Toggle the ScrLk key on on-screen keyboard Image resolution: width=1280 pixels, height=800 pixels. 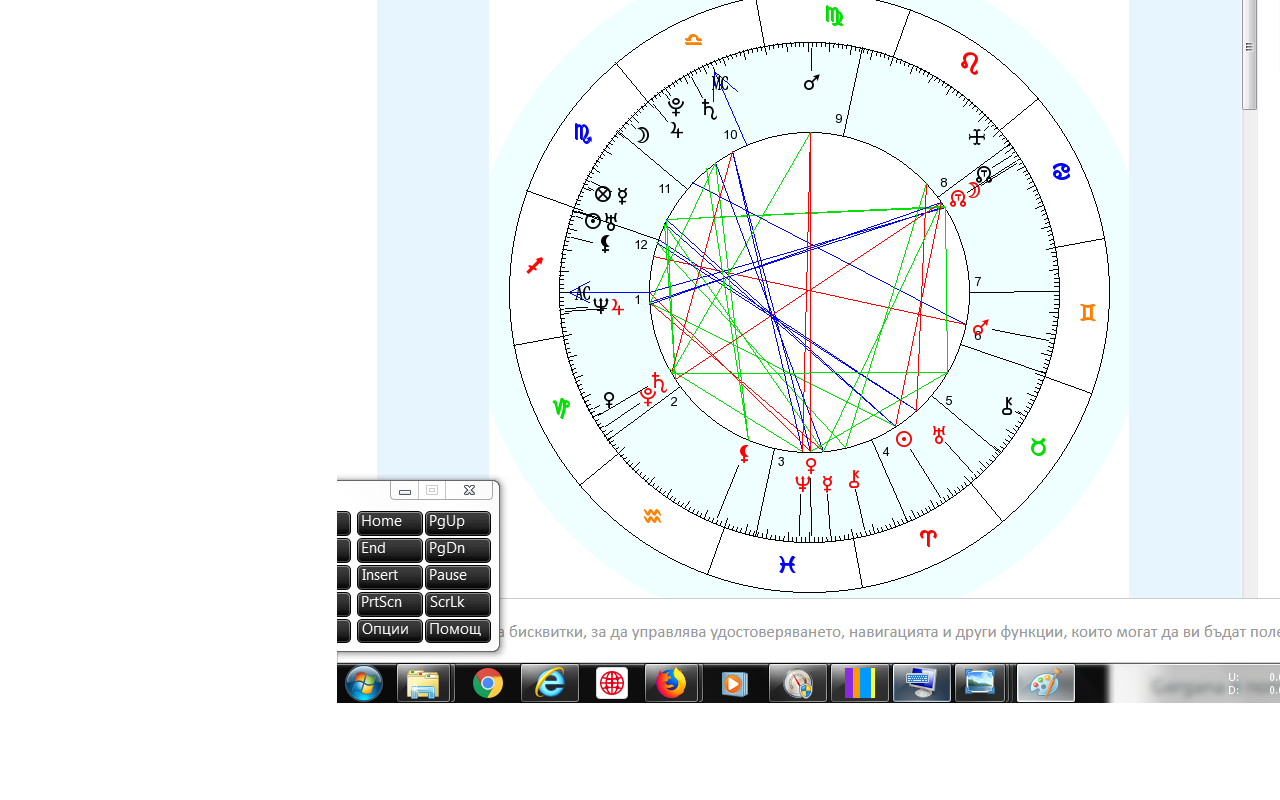point(457,604)
